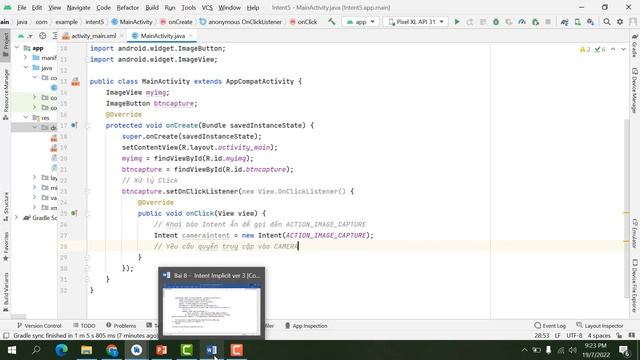The image size is (640, 360).
Task: Click the Stop square icon in toolbar
Action: pos(548,22)
